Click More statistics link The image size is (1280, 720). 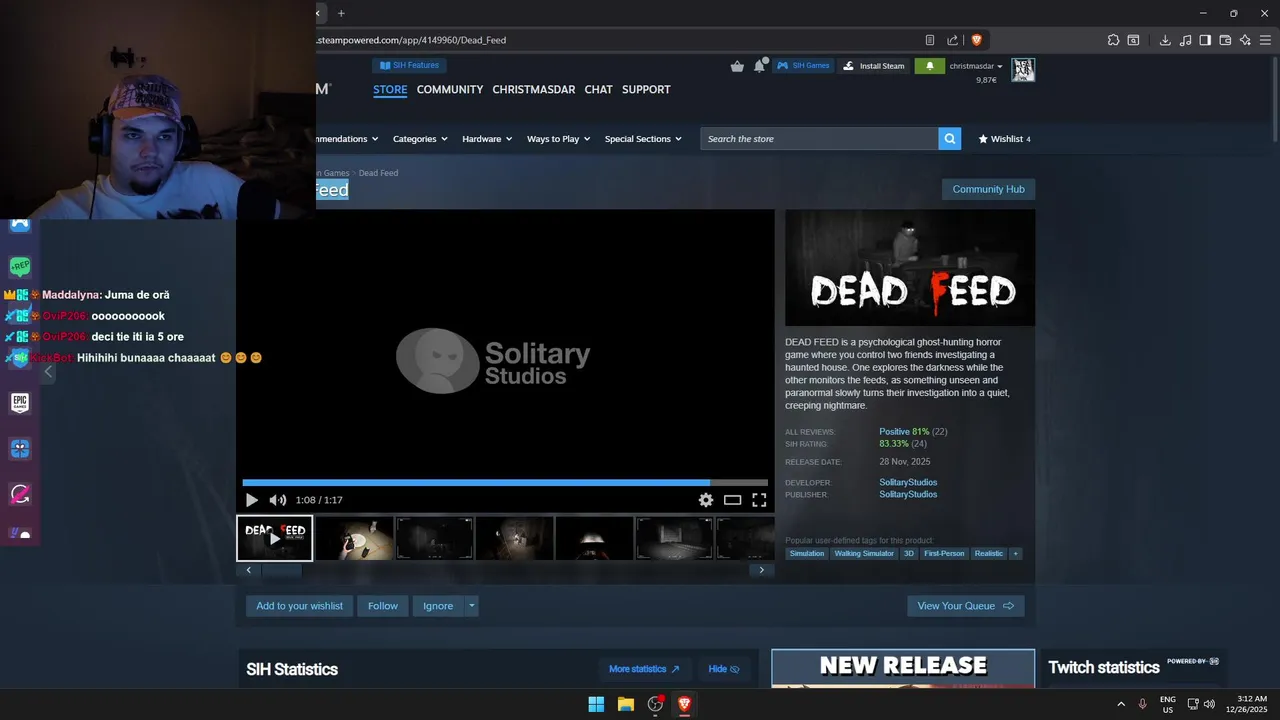pyautogui.click(x=644, y=669)
